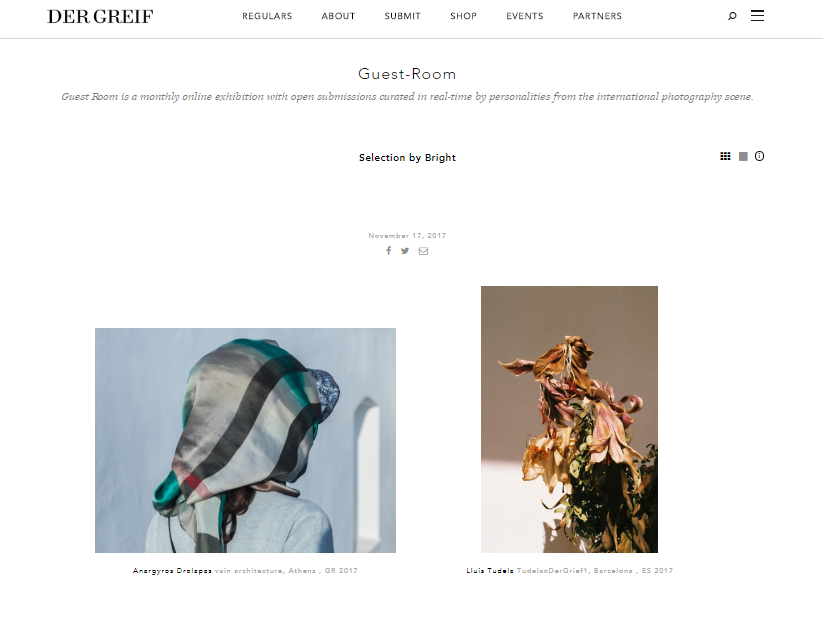Open the Regulars menu
823x618 pixels.
(x=267, y=16)
